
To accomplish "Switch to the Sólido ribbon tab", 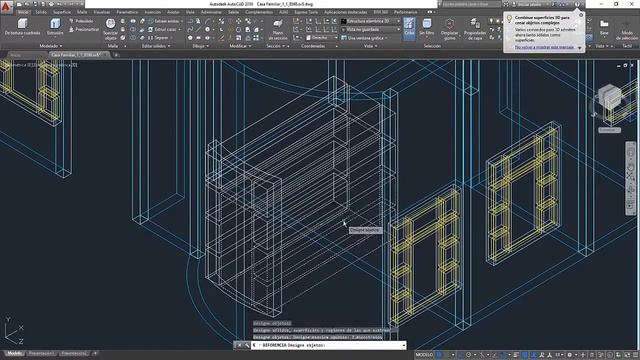I will [41, 12].
